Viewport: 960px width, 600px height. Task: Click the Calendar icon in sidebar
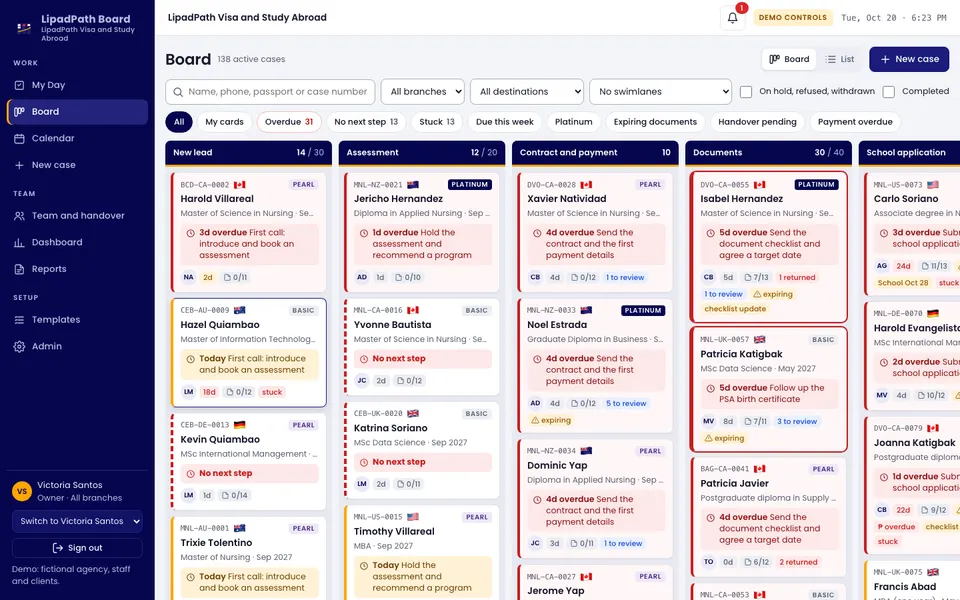click(x=20, y=138)
